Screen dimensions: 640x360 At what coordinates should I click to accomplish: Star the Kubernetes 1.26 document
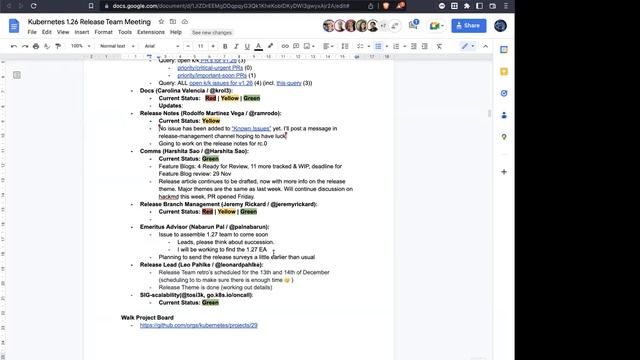click(161, 22)
